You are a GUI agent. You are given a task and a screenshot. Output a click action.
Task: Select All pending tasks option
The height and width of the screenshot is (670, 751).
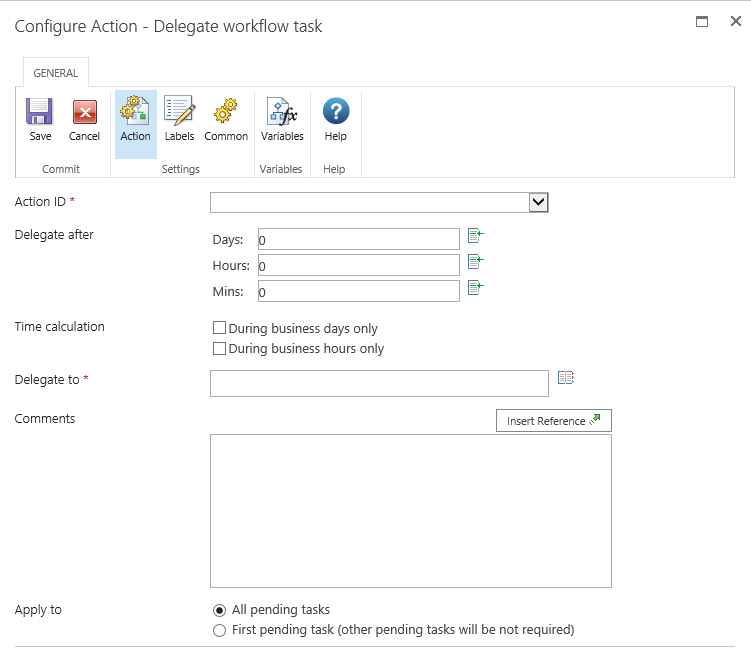click(x=220, y=610)
